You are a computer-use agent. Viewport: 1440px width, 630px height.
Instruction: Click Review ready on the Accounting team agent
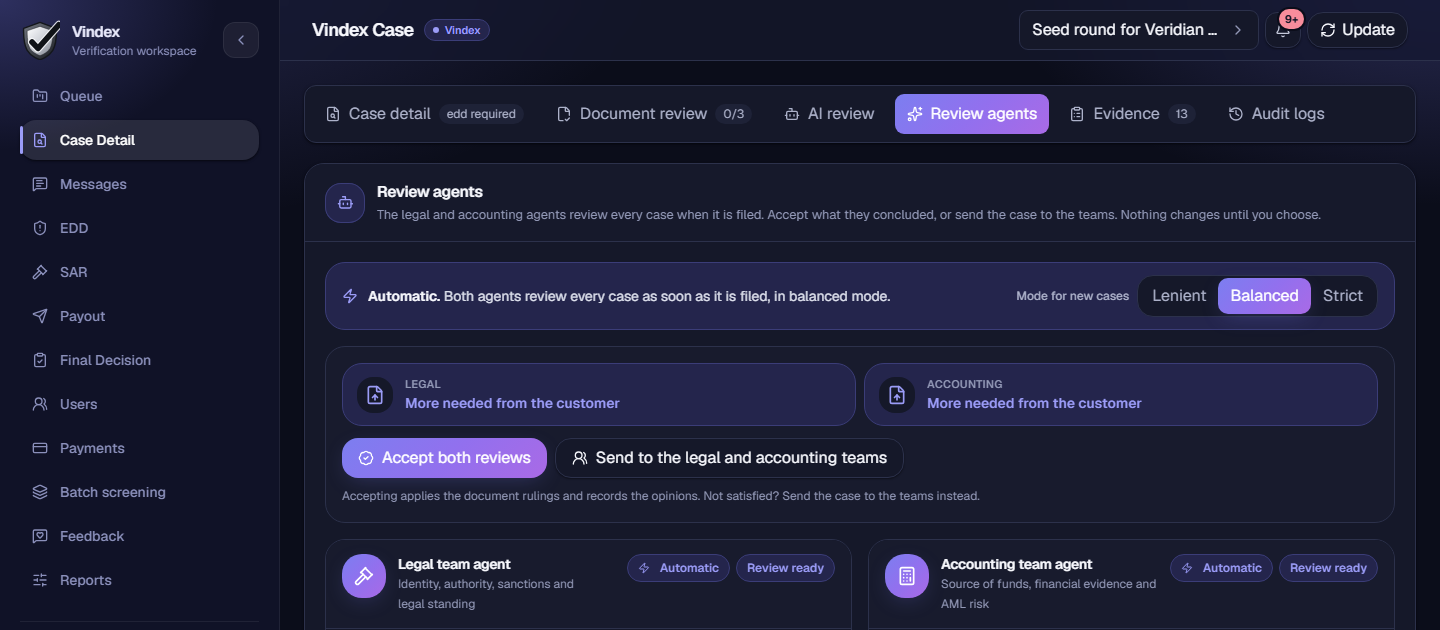[x=1328, y=568]
